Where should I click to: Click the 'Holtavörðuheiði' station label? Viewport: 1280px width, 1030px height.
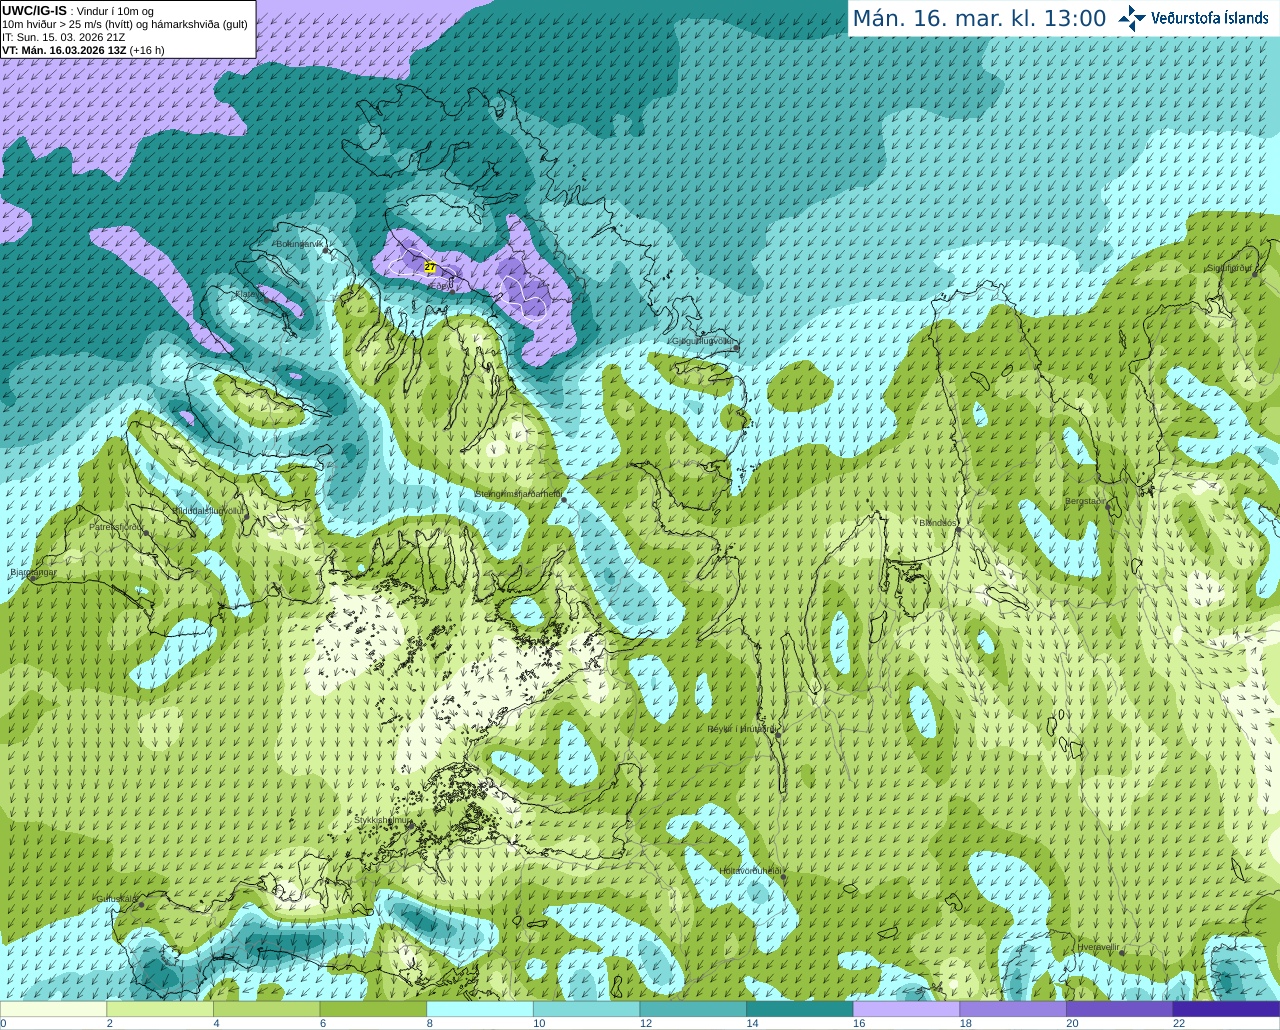(x=749, y=871)
